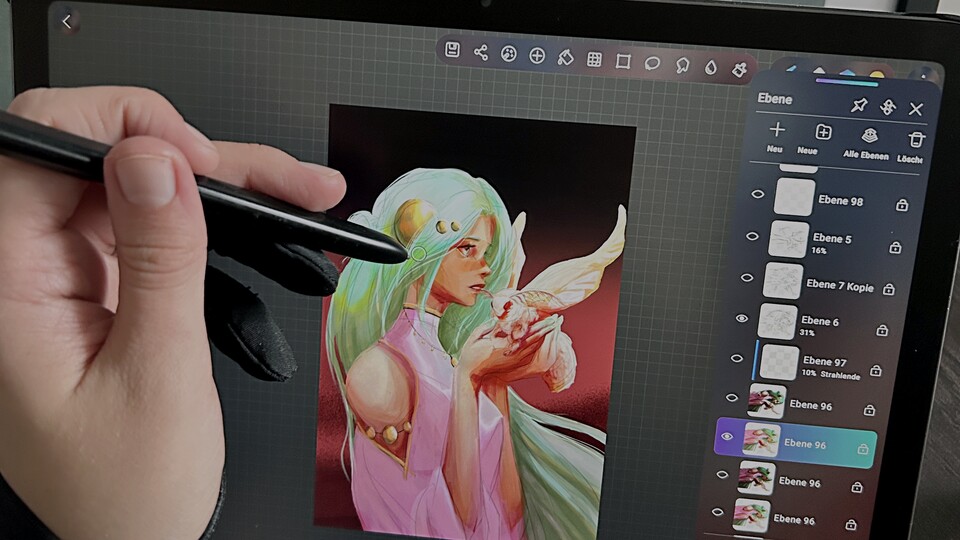This screenshot has height=540, width=960.
Task: Toggle the lock on the highlighted Ebene 96 layer
Action: click(x=863, y=449)
